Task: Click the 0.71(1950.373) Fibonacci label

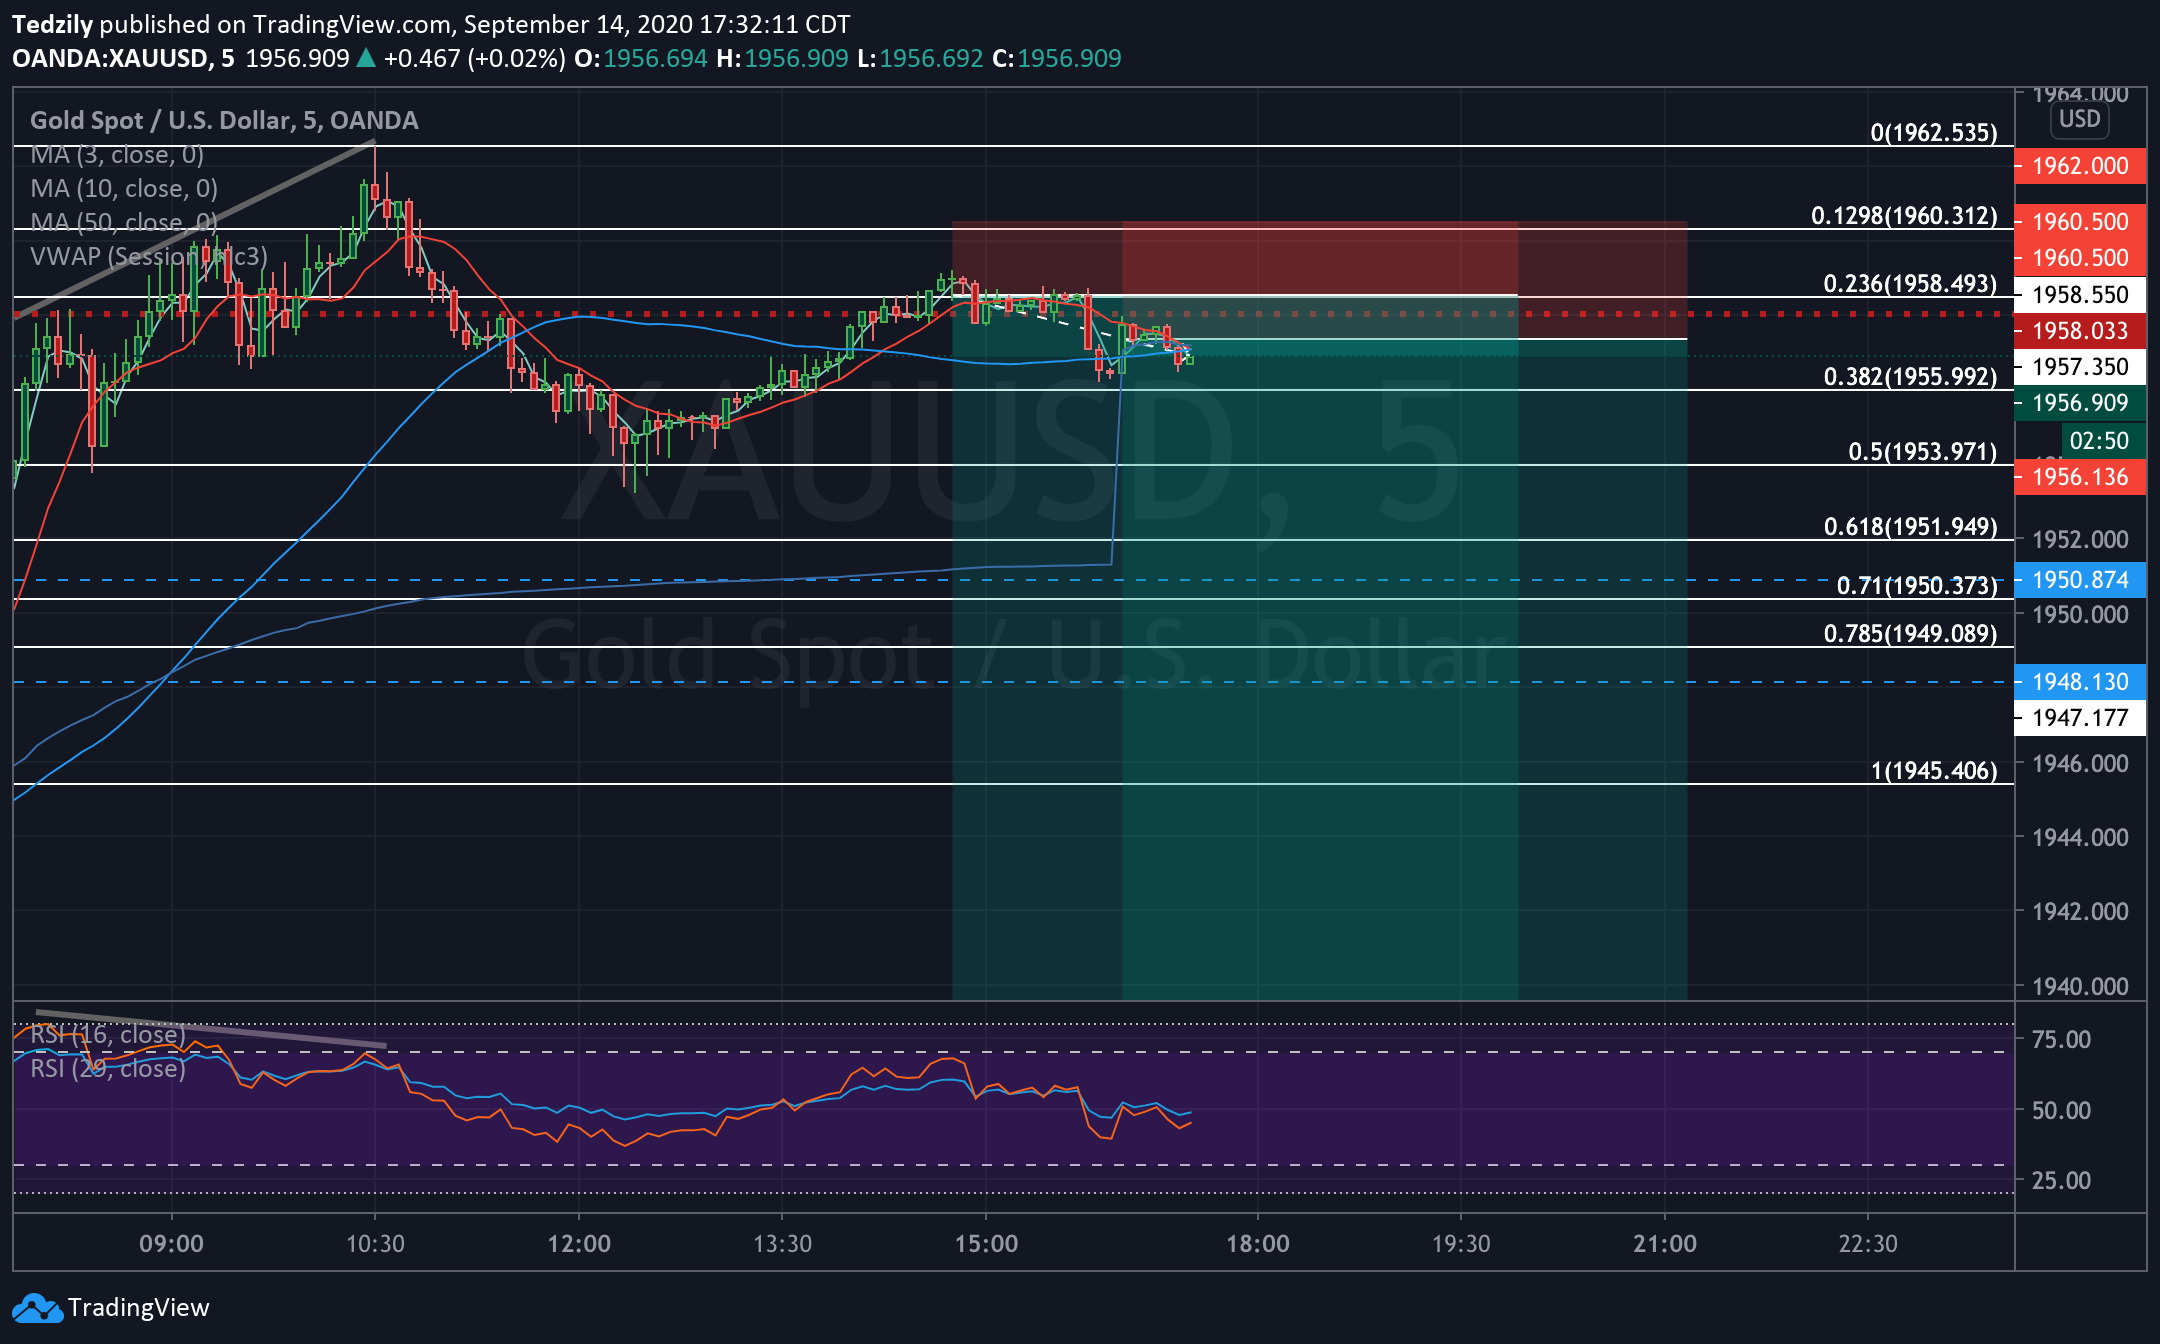Action: (1916, 586)
